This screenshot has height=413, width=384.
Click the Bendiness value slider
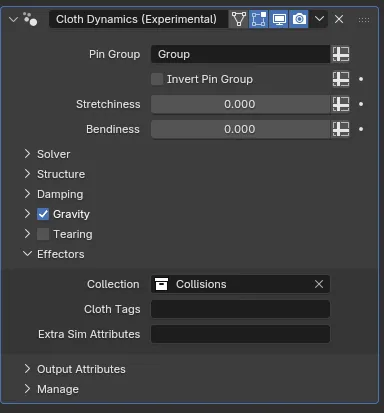click(x=240, y=129)
